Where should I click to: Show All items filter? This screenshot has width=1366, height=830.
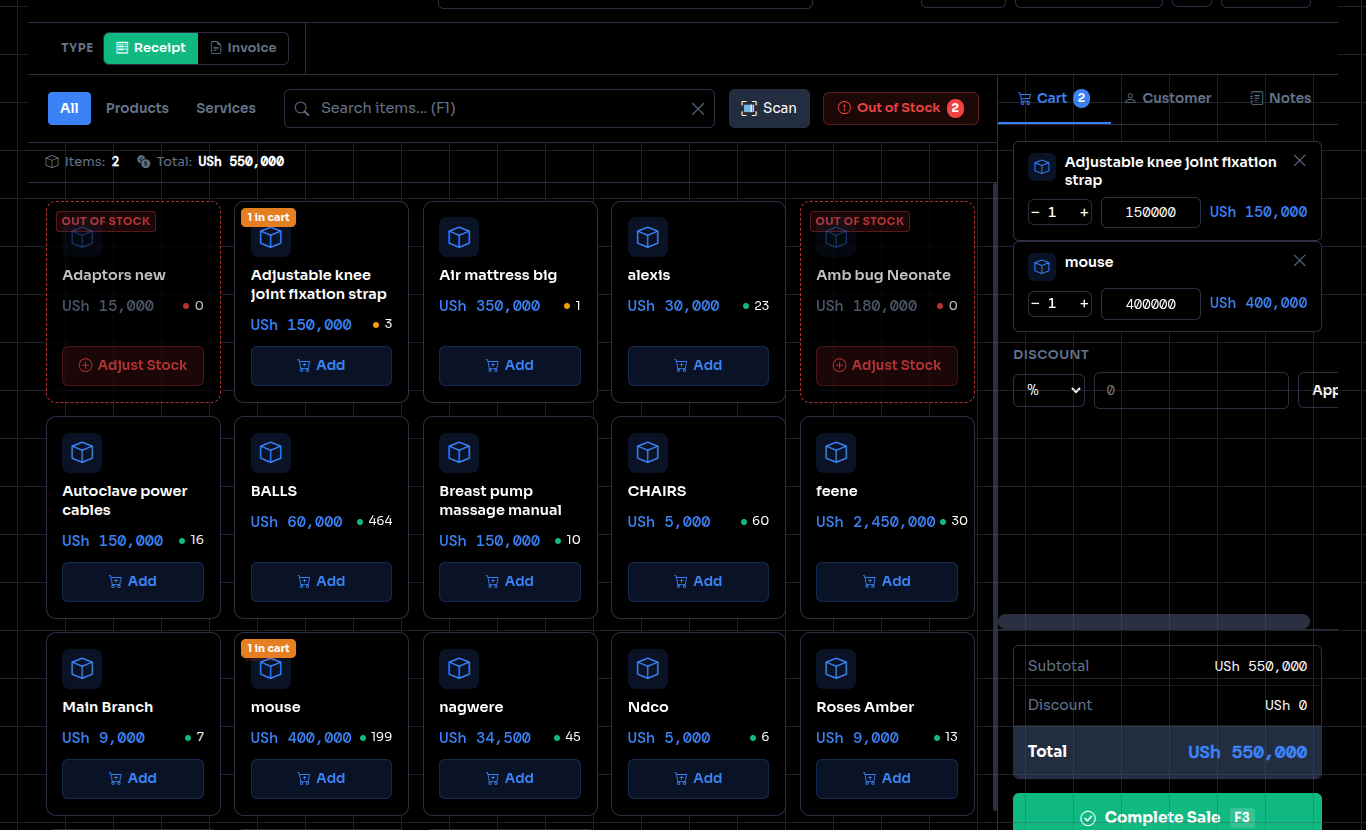pyautogui.click(x=69, y=108)
